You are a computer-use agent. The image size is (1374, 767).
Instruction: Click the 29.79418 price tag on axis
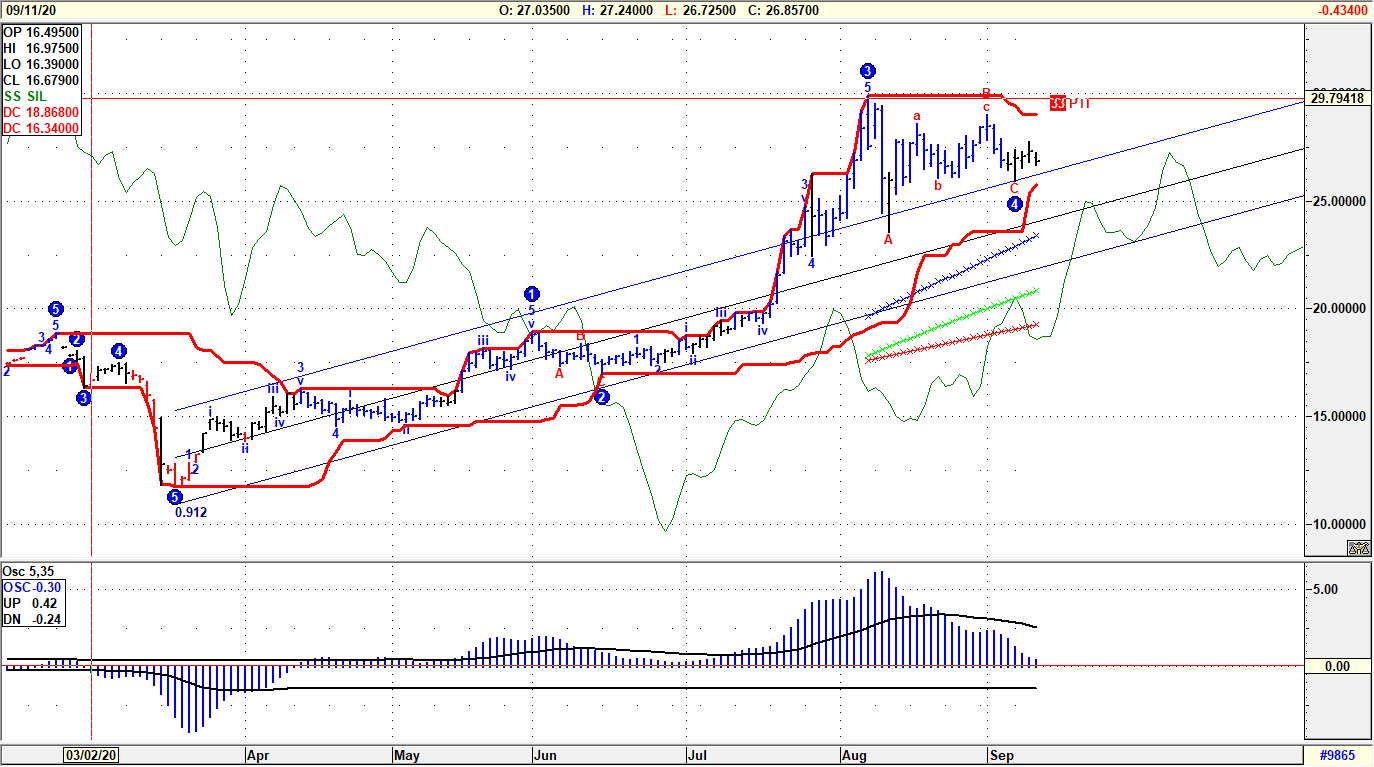[1337, 98]
